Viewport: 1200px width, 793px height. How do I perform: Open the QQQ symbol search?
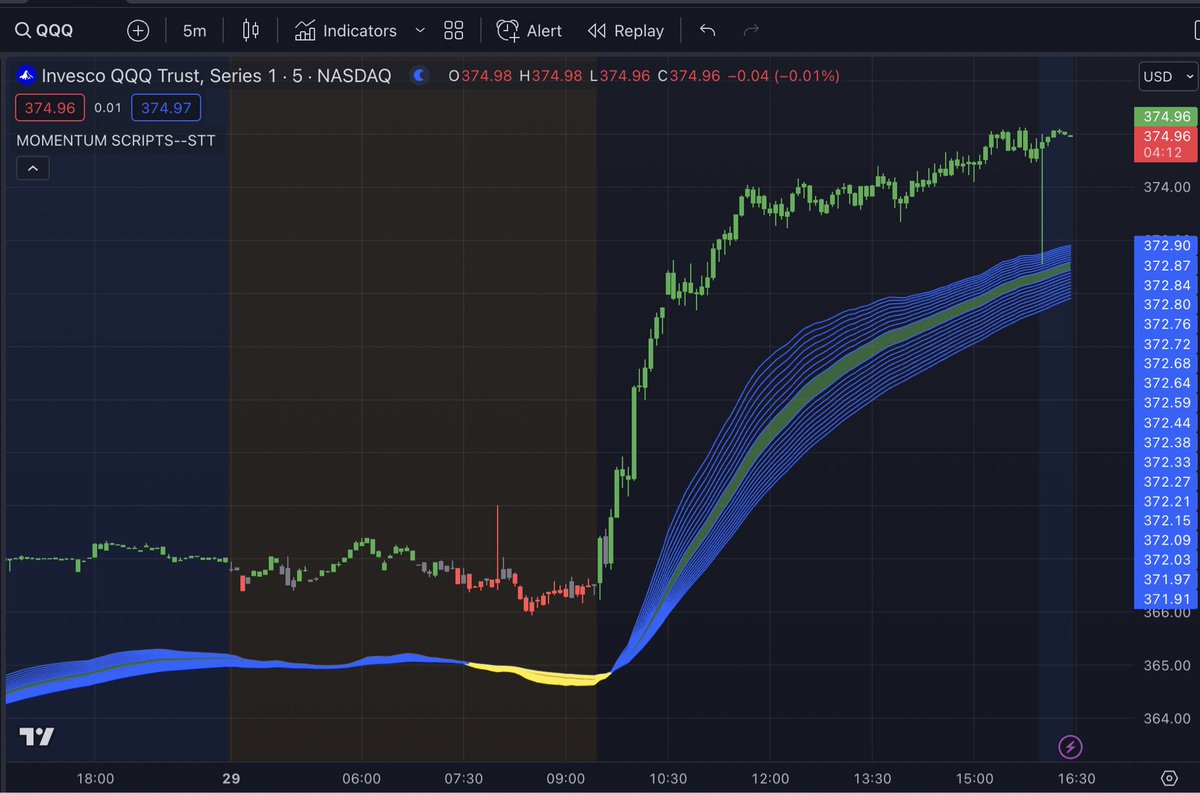point(45,31)
